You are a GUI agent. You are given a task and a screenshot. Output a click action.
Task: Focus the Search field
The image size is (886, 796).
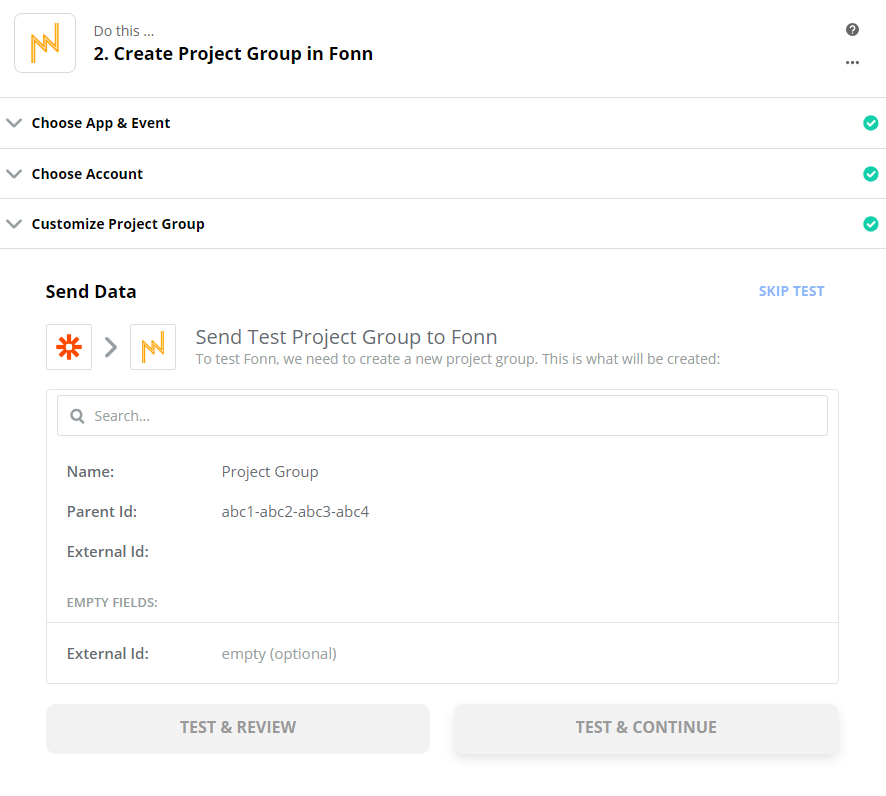442,416
